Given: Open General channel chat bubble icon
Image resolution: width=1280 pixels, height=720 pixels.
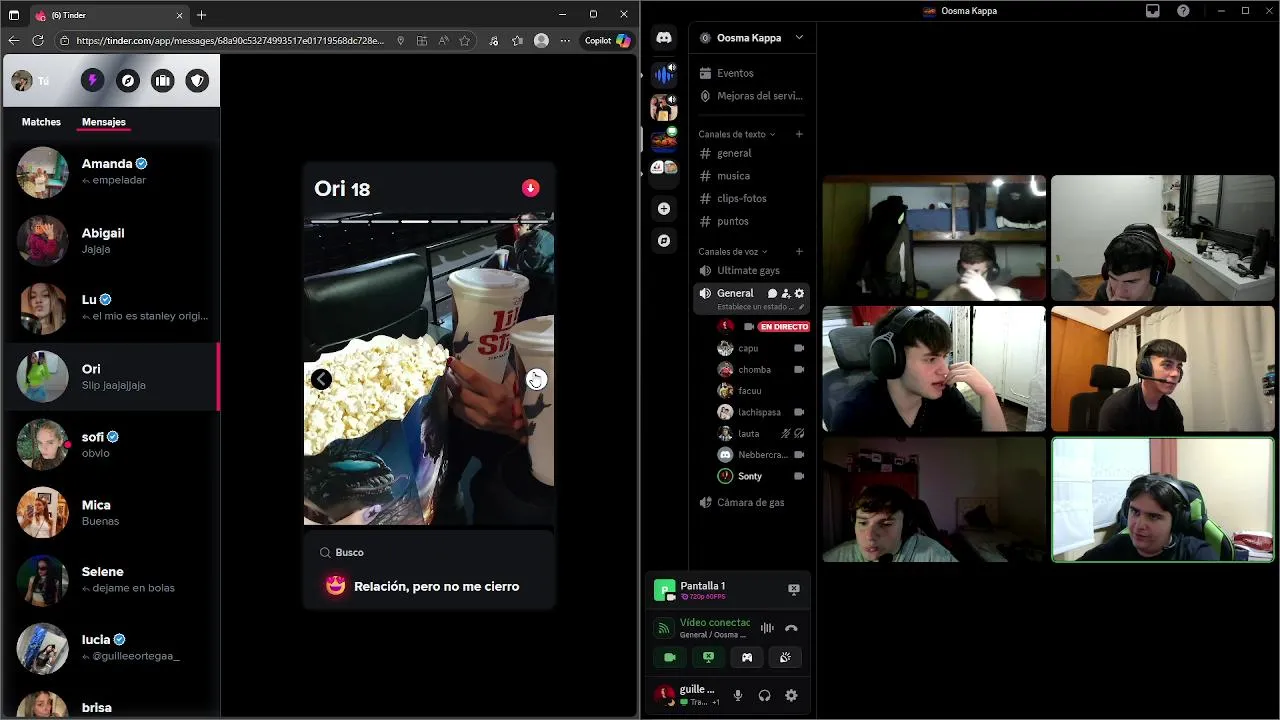Looking at the screenshot, I should 772,294.
